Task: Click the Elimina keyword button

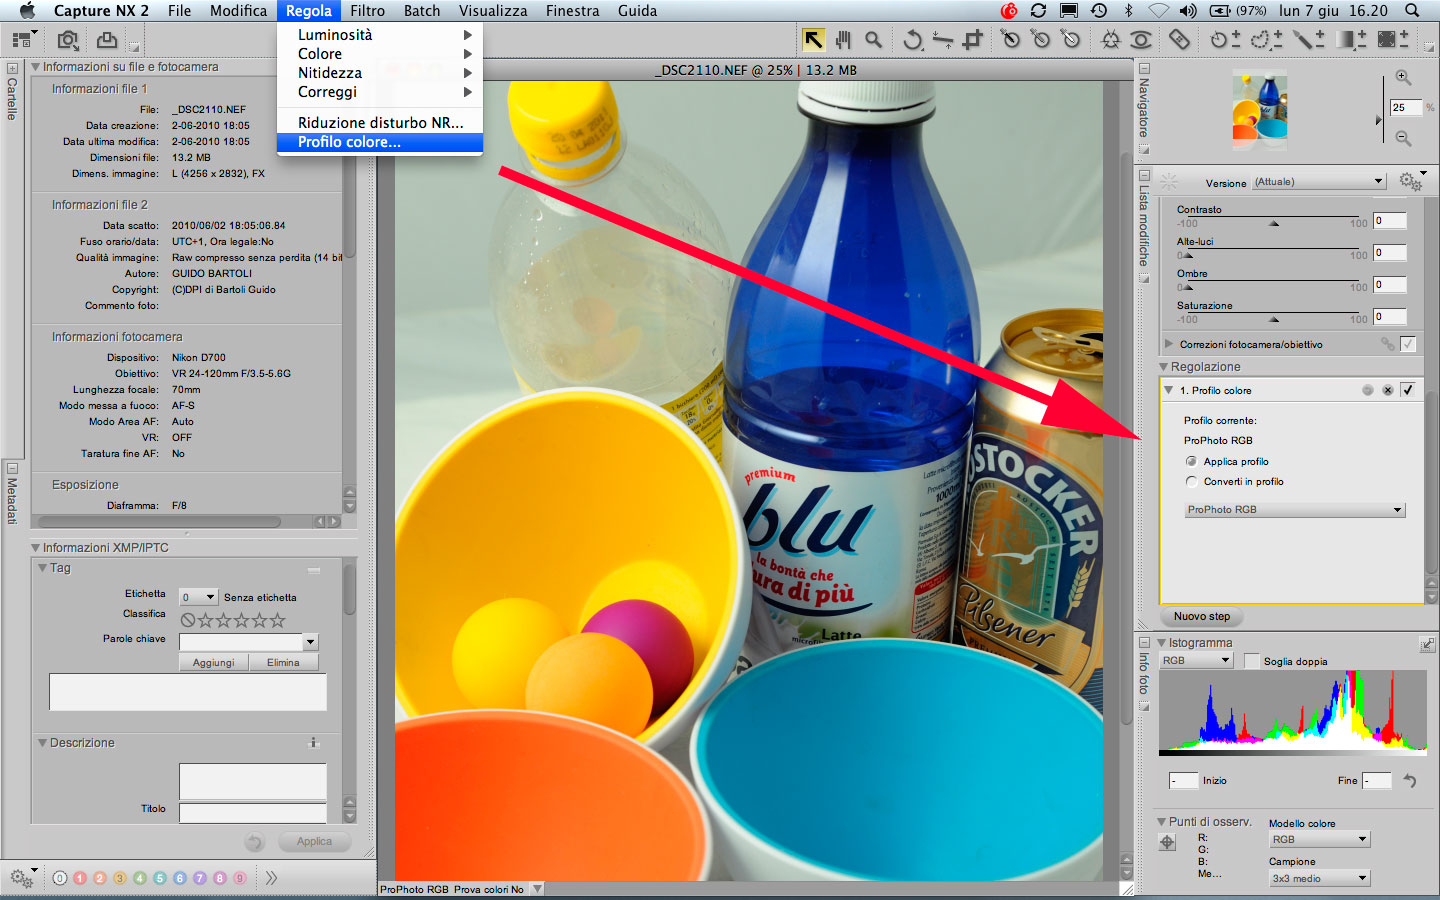Action: click(x=283, y=662)
